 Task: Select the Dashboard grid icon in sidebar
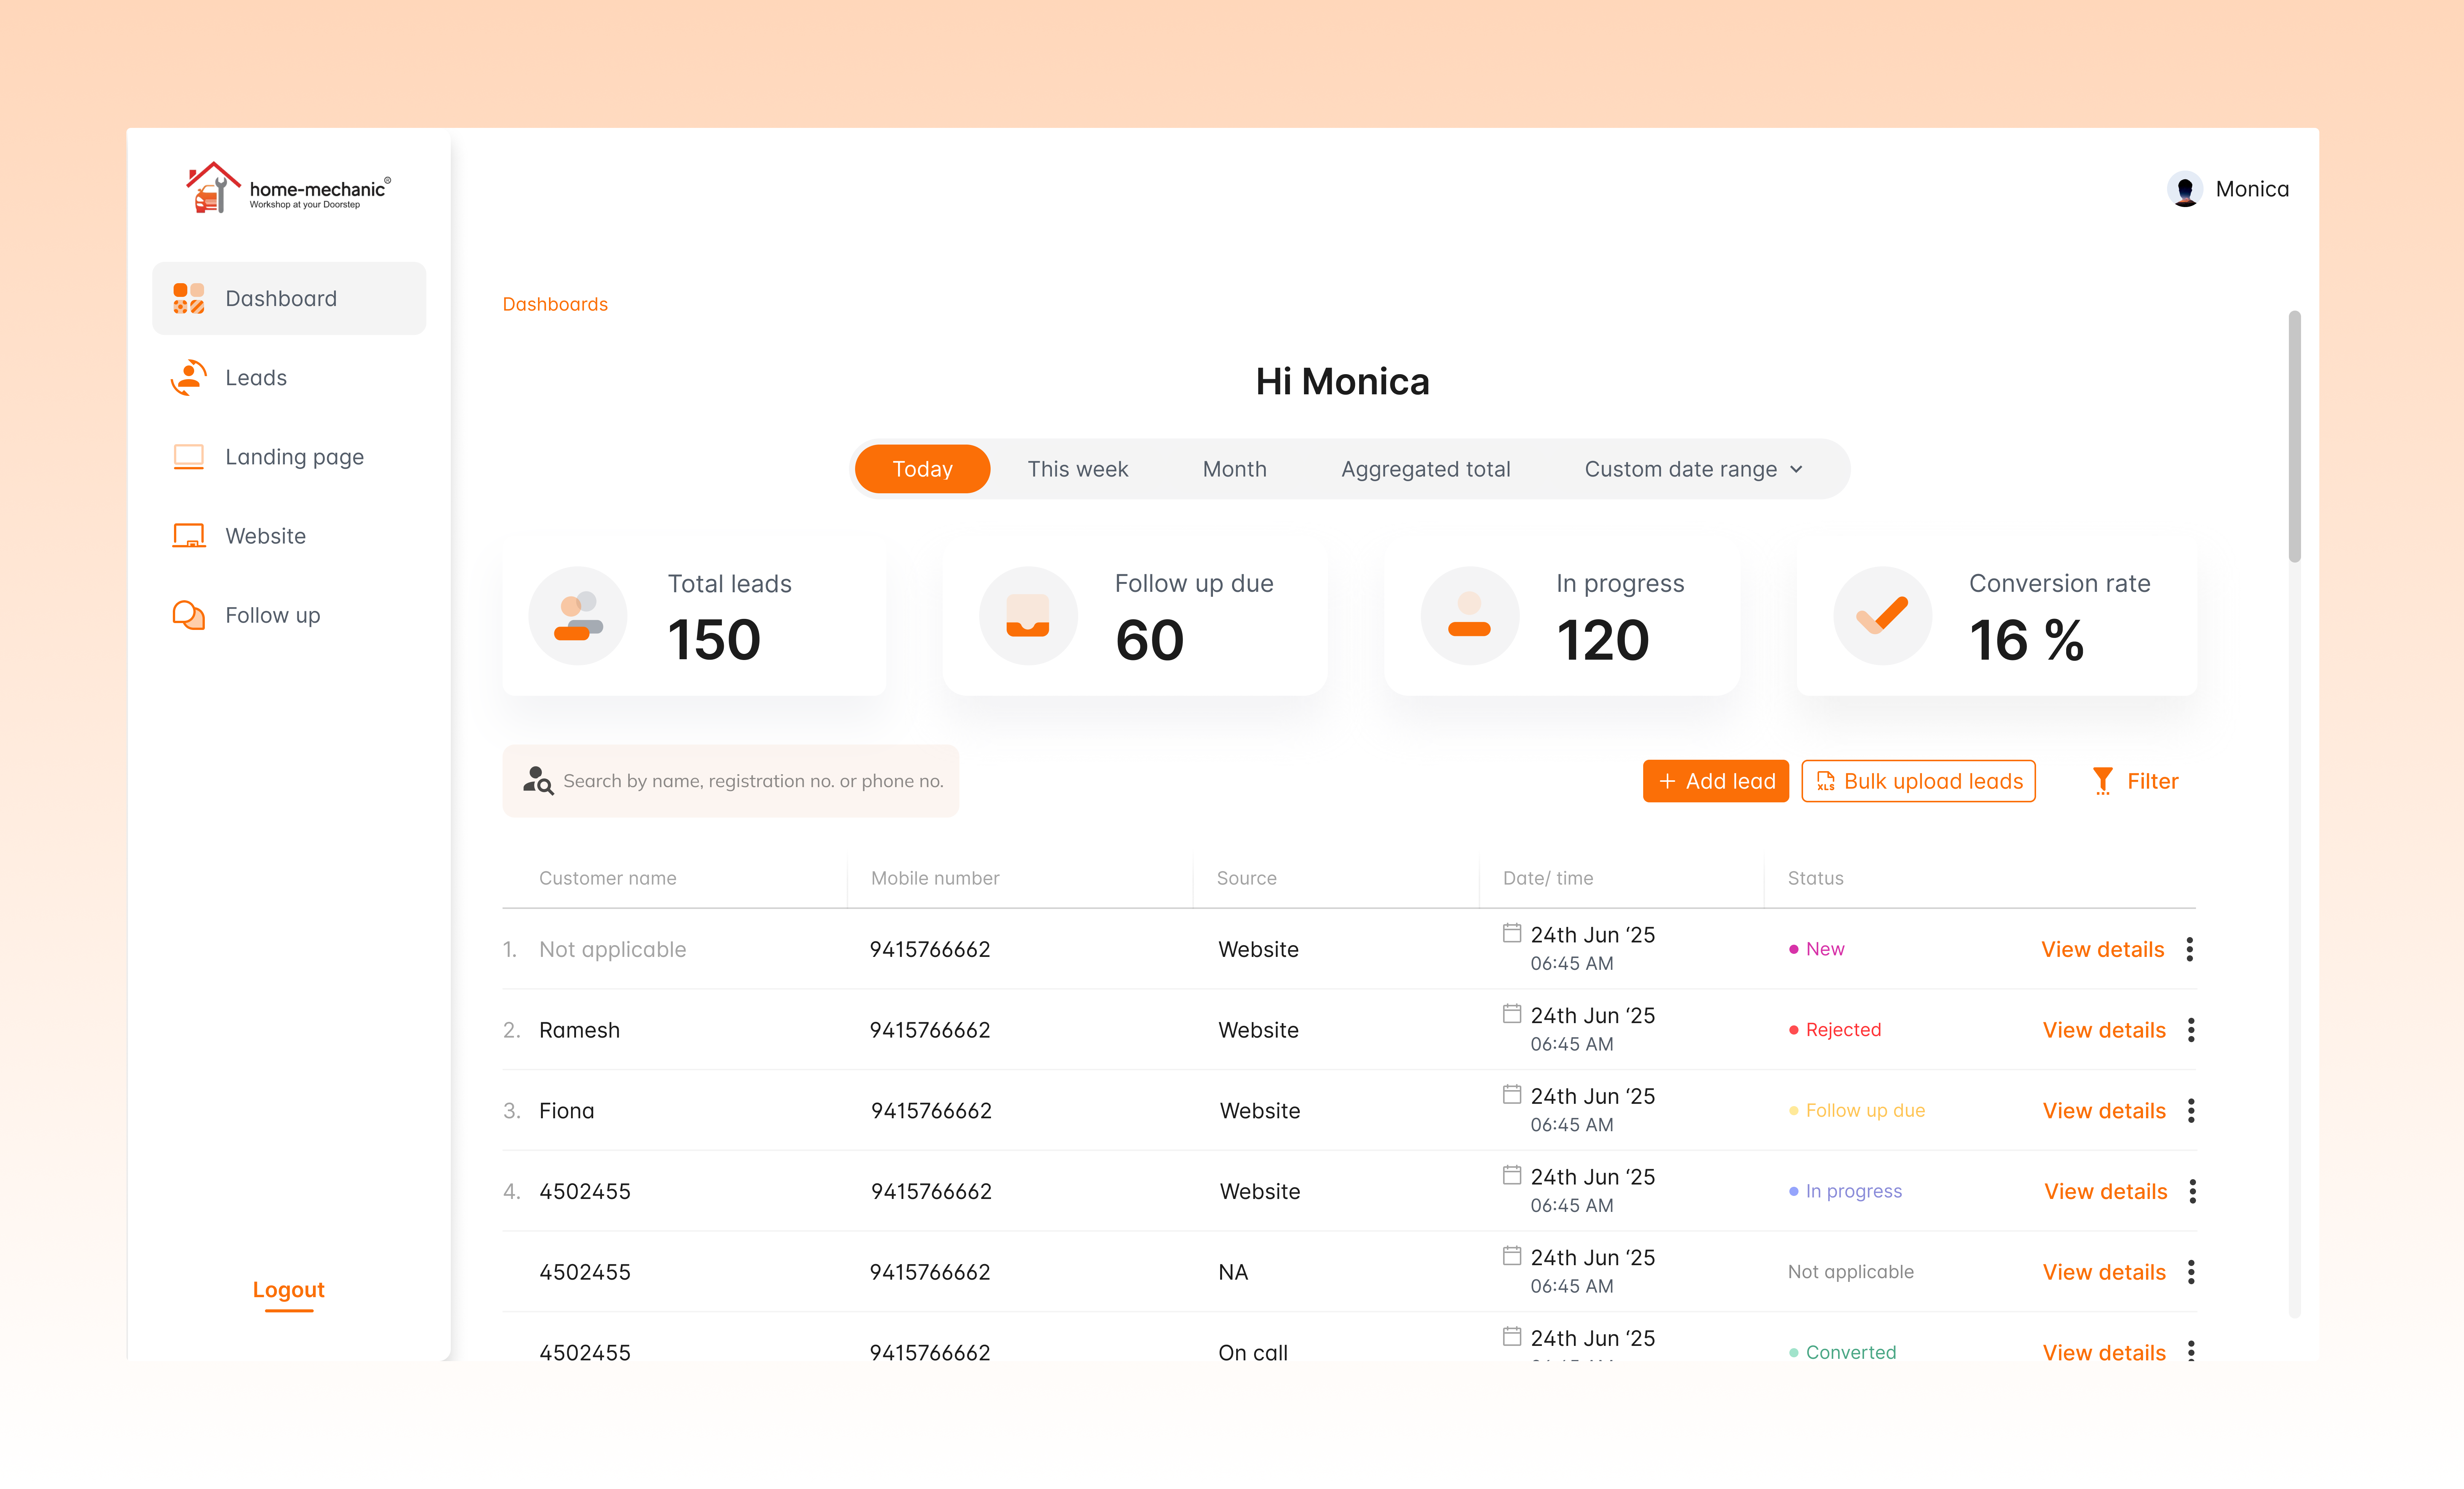(x=188, y=297)
